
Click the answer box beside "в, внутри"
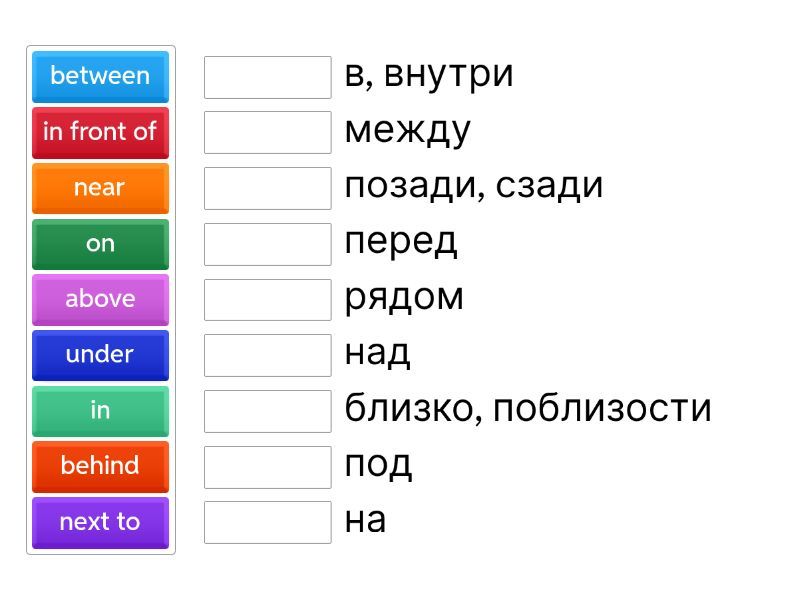point(267,77)
